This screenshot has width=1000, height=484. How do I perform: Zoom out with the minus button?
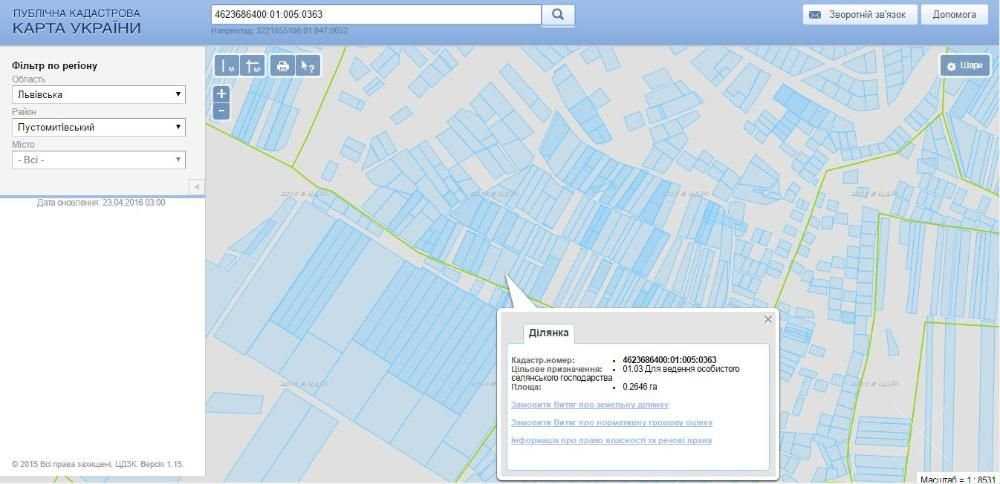pyautogui.click(x=221, y=110)
